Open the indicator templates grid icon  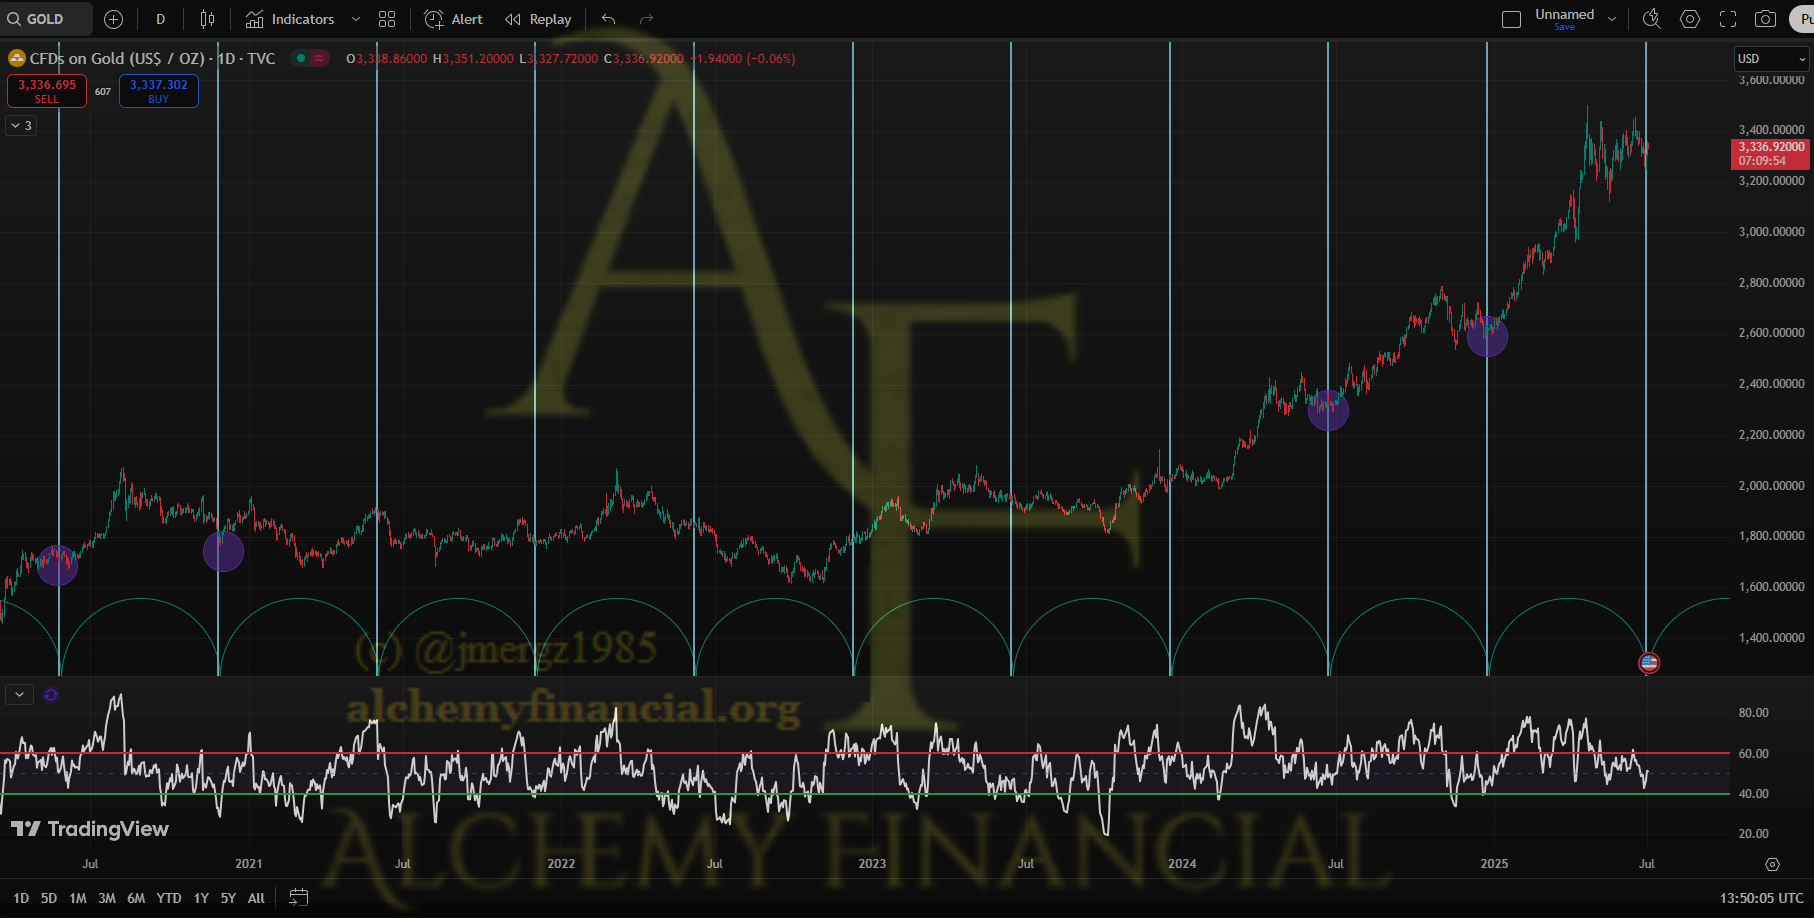(x=387, y=19)
